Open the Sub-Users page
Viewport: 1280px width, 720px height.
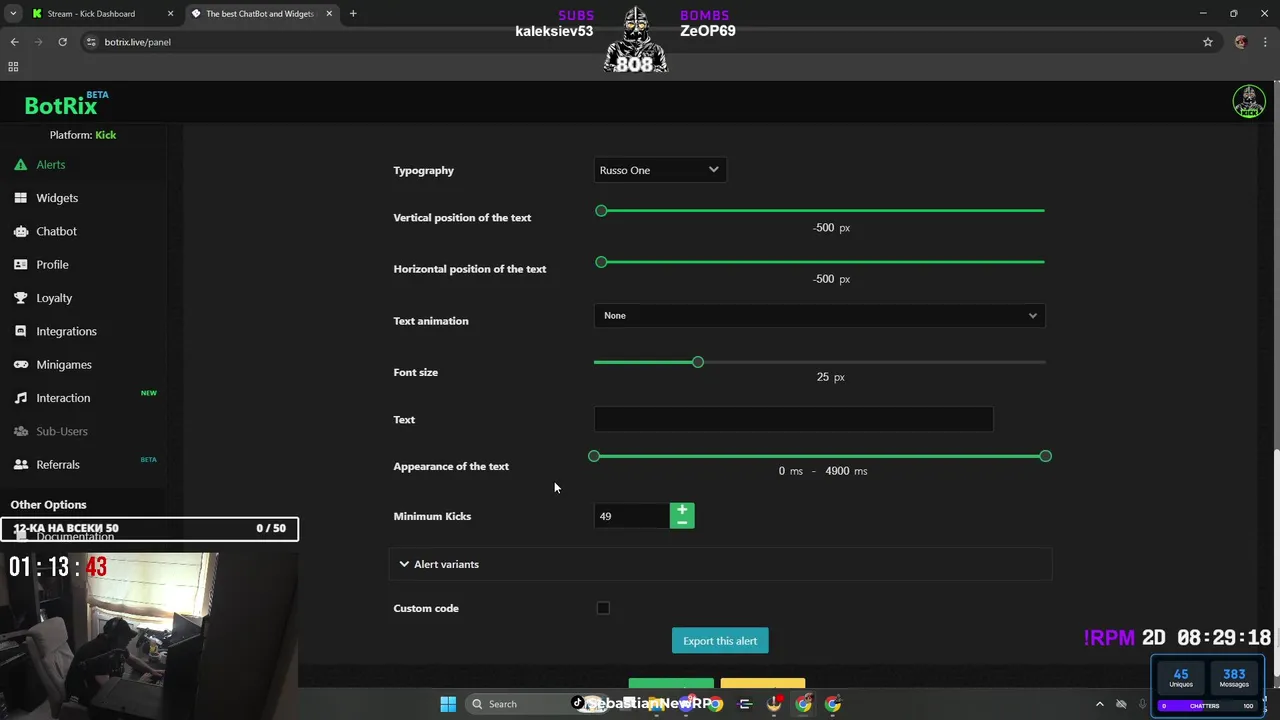62,431
